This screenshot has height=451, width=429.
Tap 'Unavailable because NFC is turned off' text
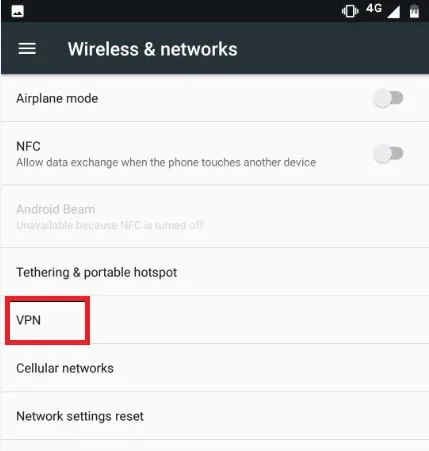click(x=110, y=225)
